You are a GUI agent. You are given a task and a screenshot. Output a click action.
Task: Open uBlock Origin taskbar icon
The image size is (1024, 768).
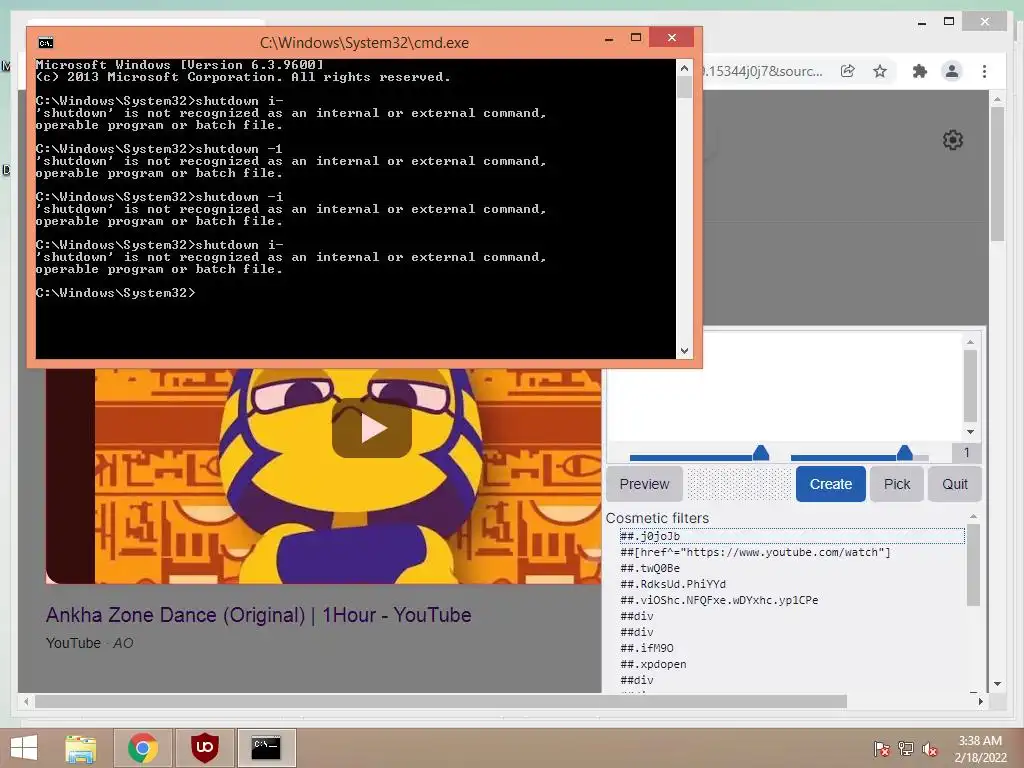(x=204, y=748)
